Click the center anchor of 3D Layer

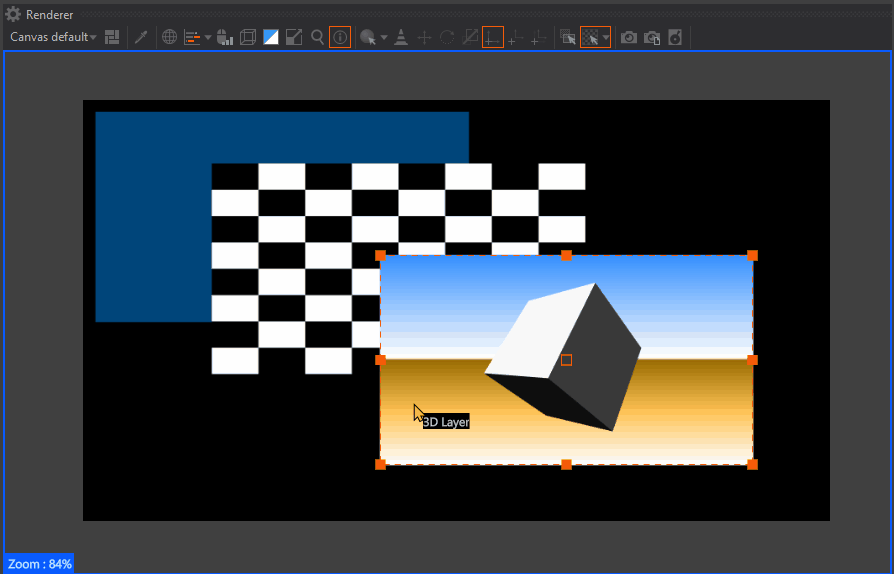pyautogui.click(x=566, y=360)
